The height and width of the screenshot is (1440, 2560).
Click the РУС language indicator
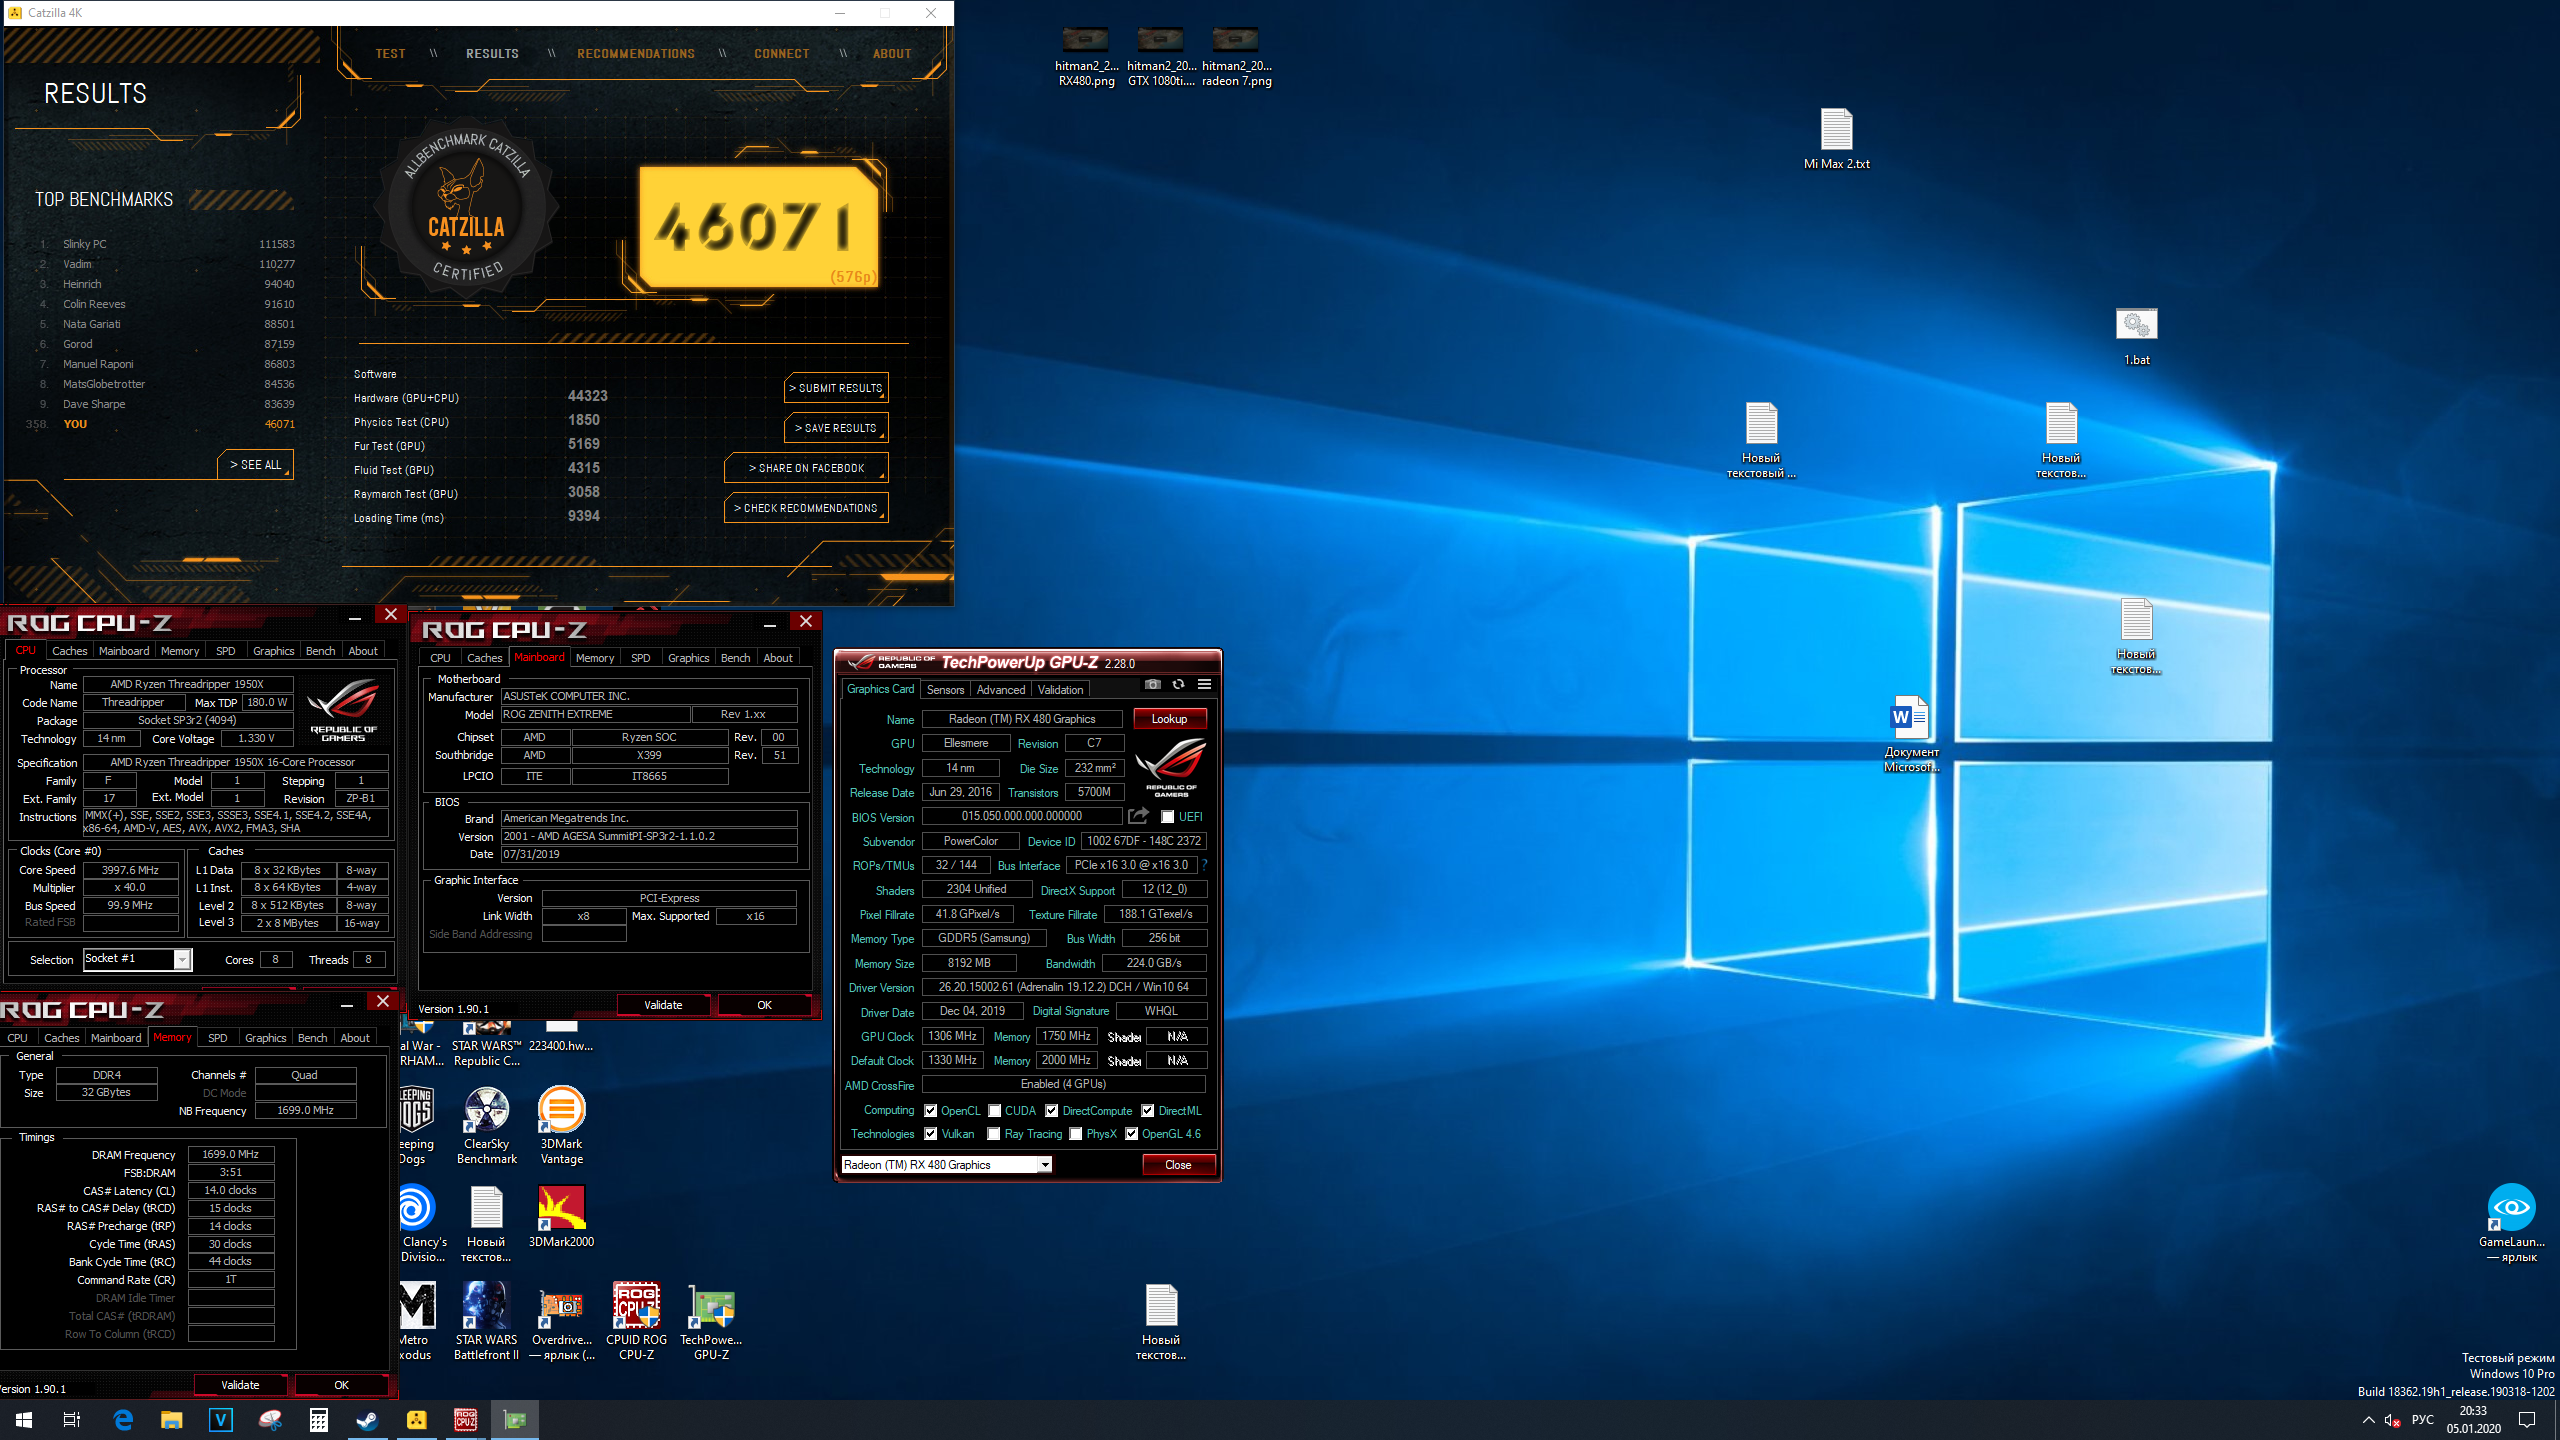pyautogui.click(x=2422, y=1420)
